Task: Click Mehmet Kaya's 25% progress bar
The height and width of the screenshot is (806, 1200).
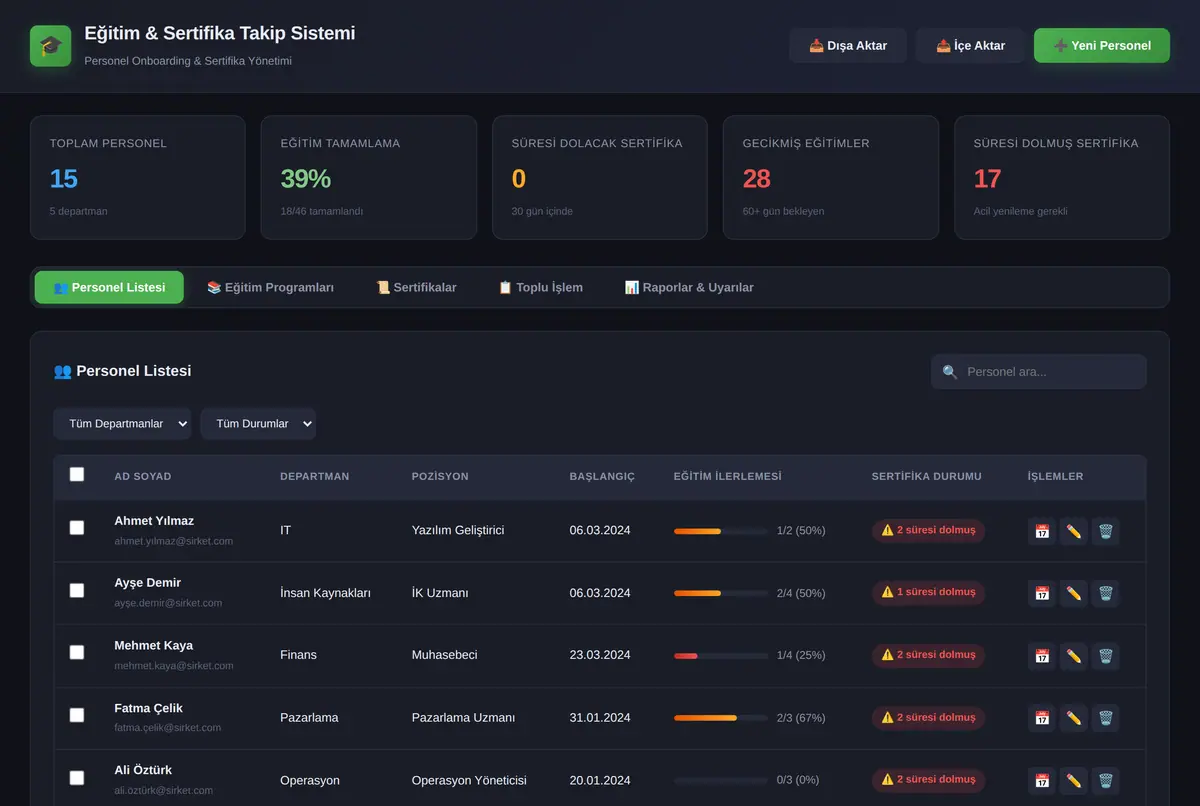Action: tap(721, 656)
